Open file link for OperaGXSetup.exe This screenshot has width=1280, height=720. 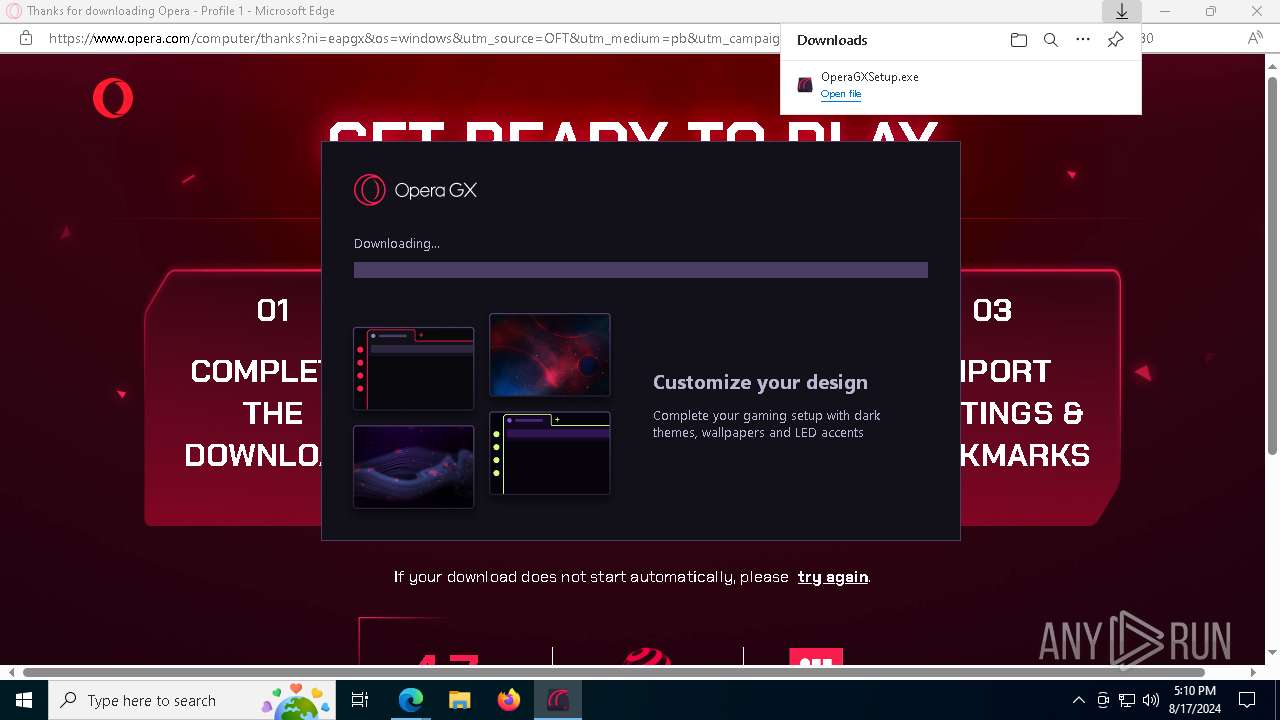pyautogui.click(x=841, y=94)
